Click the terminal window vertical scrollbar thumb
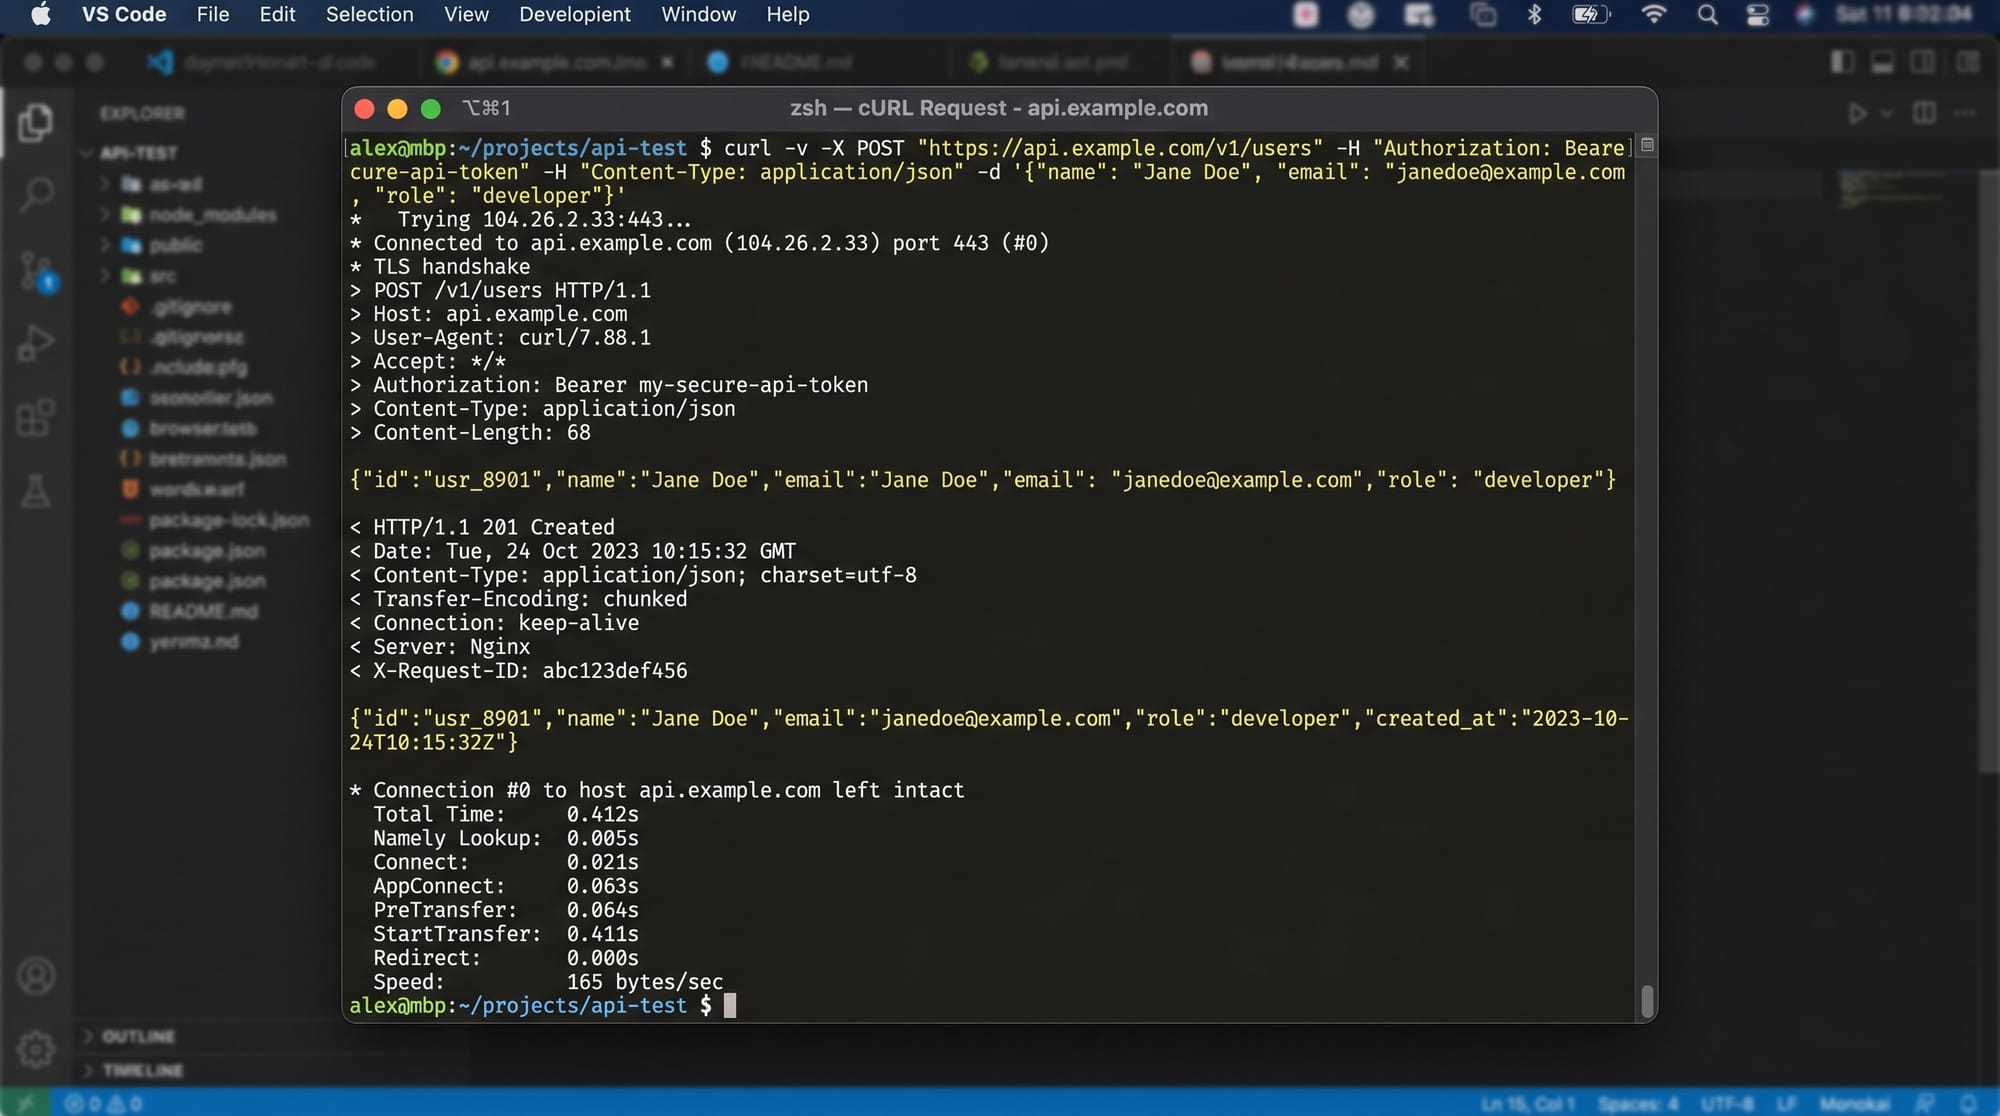The image size is (2000, 1116). (1647, 1000)
